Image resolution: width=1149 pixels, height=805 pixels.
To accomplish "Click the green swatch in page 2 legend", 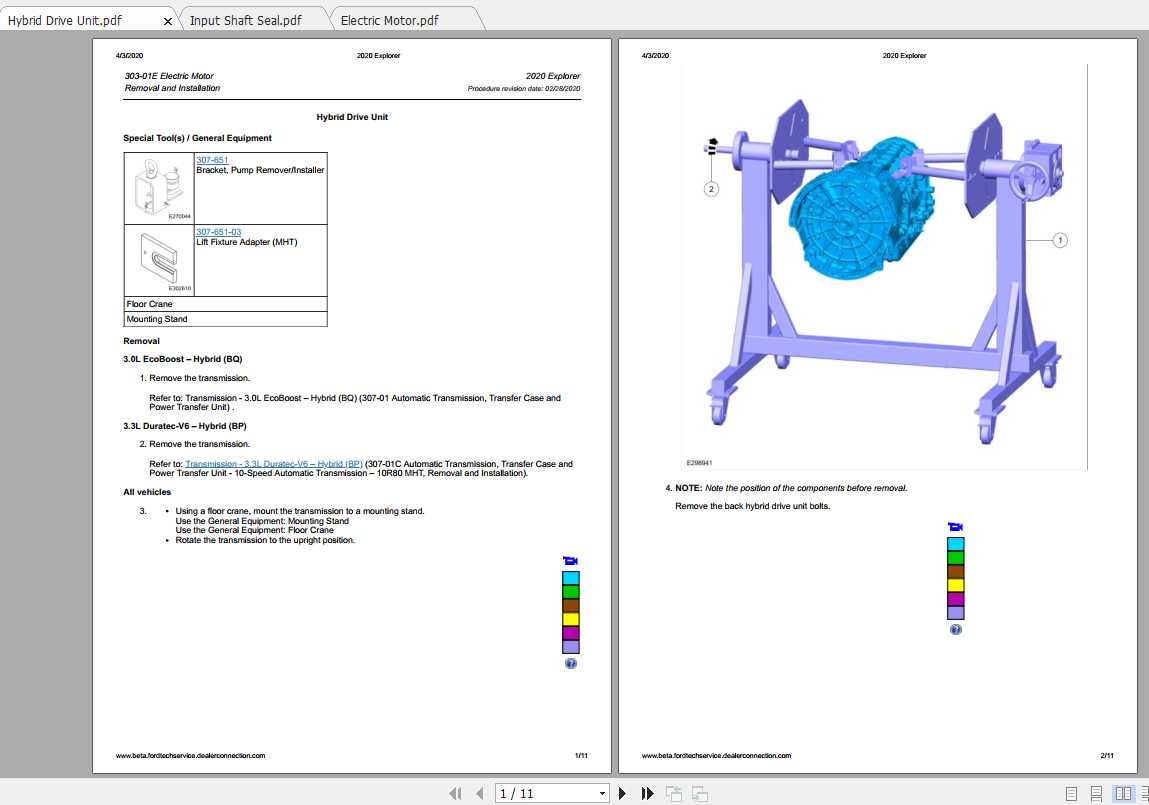I will 956,557.
